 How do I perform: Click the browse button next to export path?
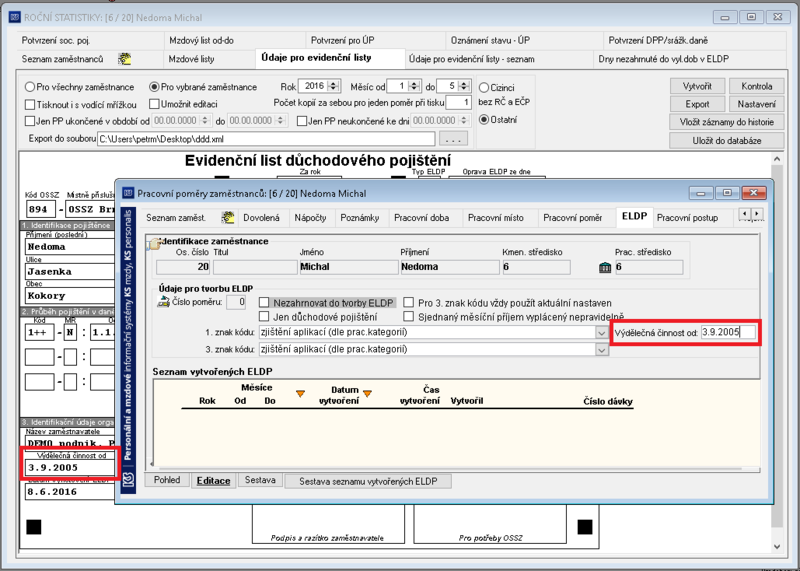(453, 139)
